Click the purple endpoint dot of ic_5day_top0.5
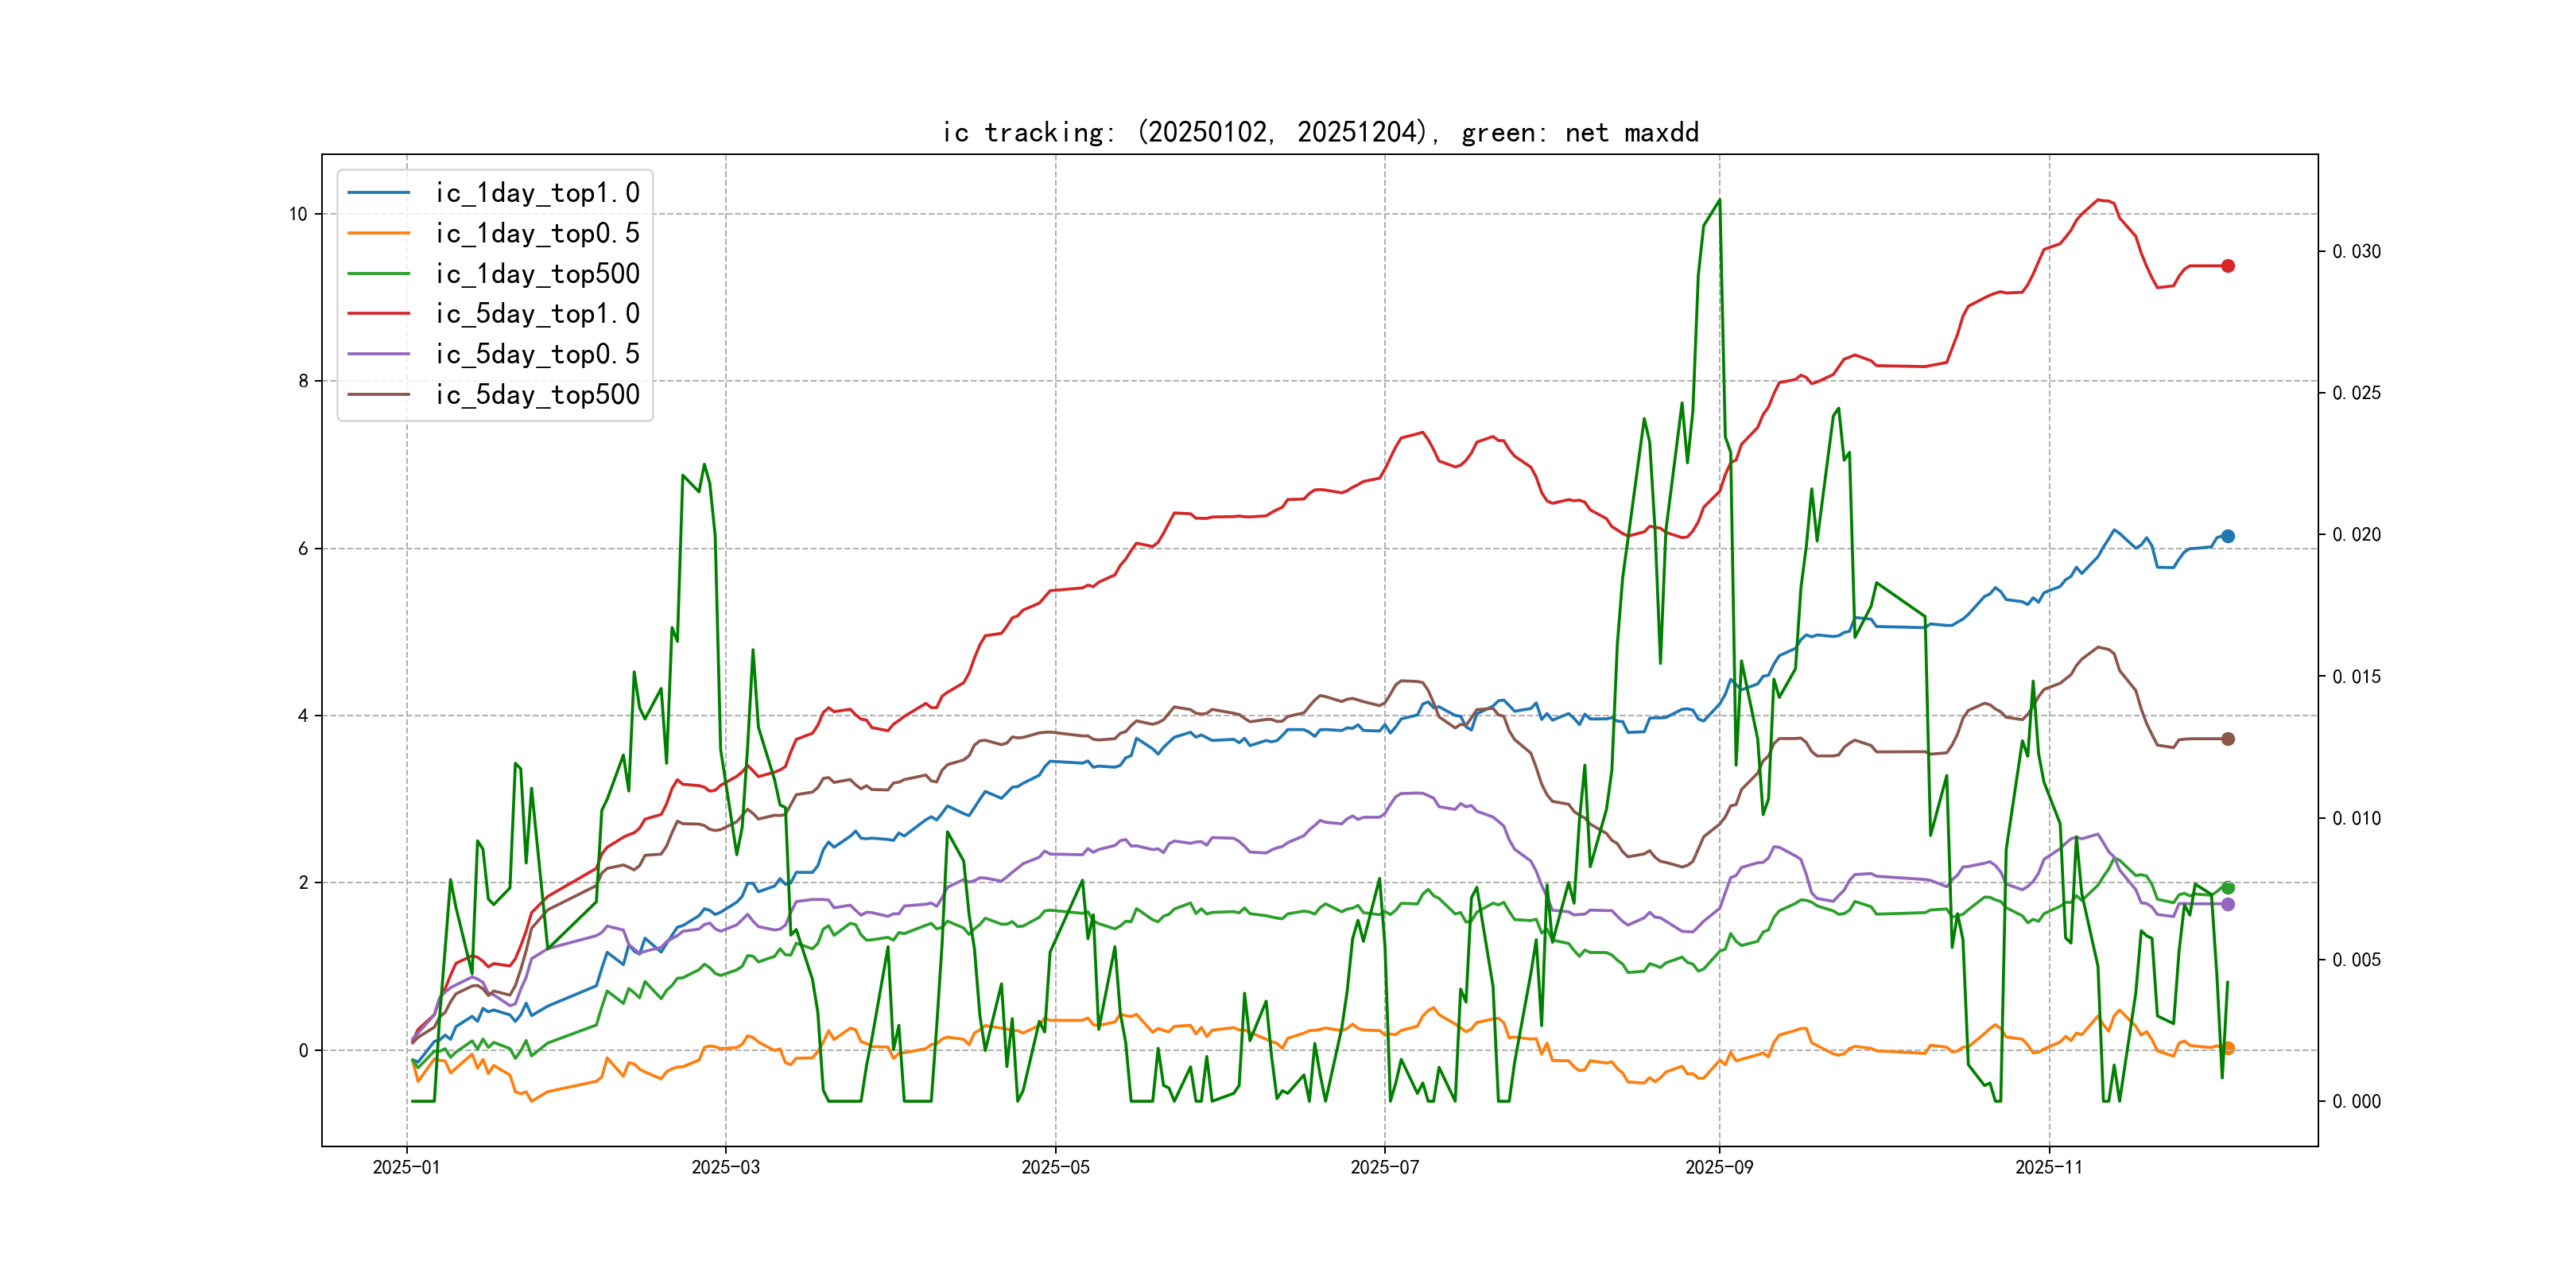The image size is (2576, 1288). click(2227, 904)
